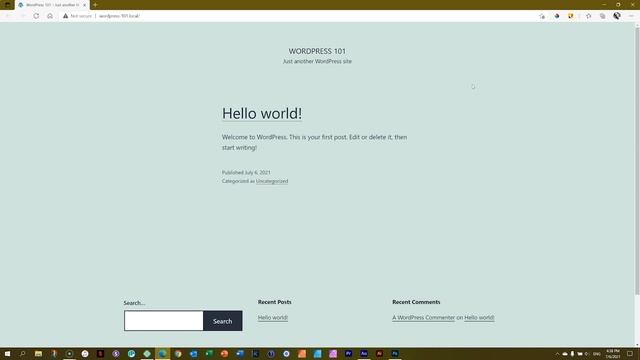
Task: Show hidden system tray icons
Action: coord(557,354)
